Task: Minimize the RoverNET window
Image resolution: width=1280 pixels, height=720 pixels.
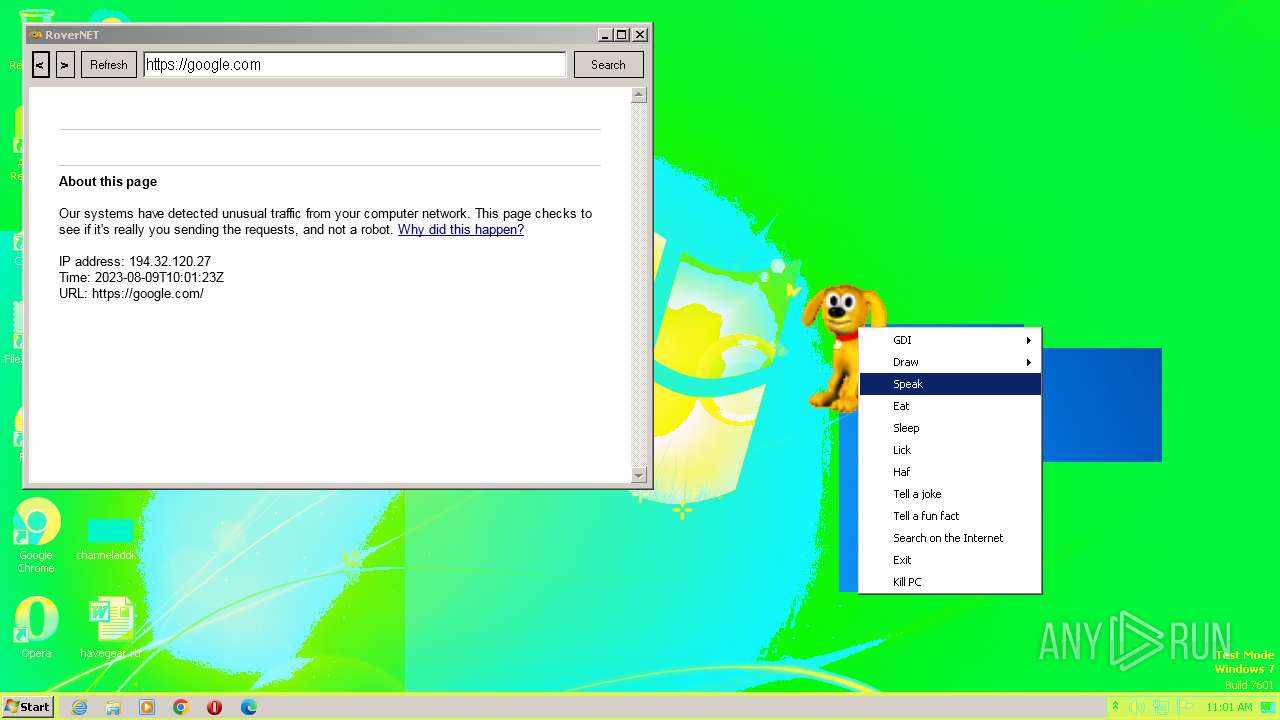Action: (606, 34)
